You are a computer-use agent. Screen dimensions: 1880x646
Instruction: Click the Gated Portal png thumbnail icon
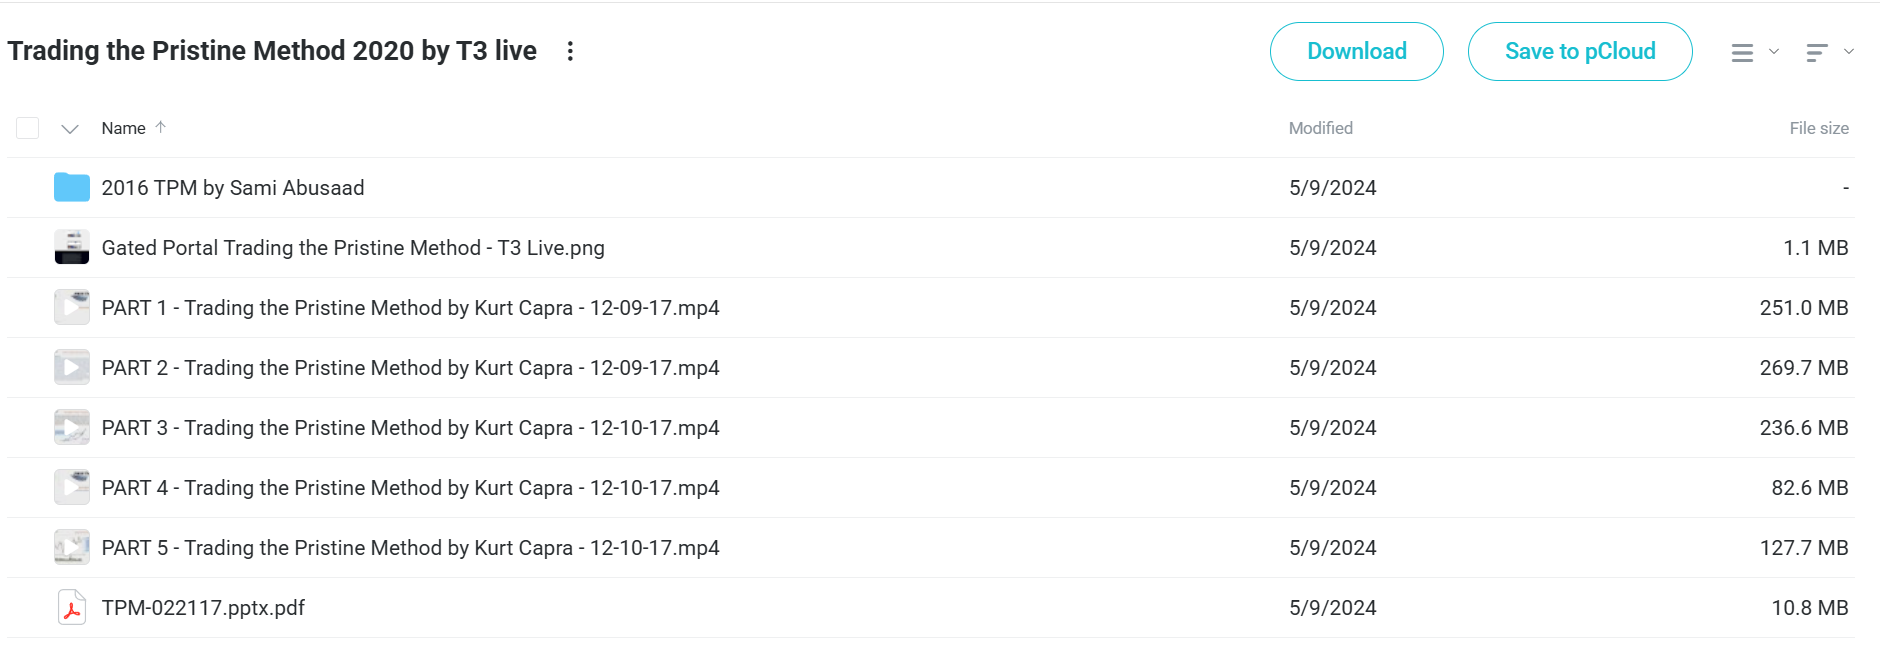(72, 247)
